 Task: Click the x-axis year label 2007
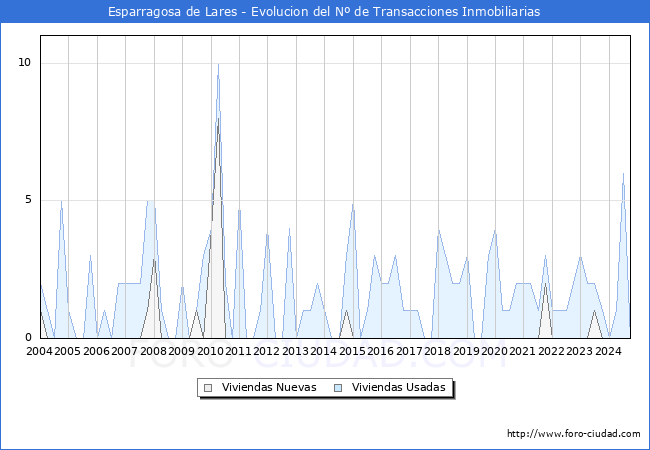pos(124,351)
